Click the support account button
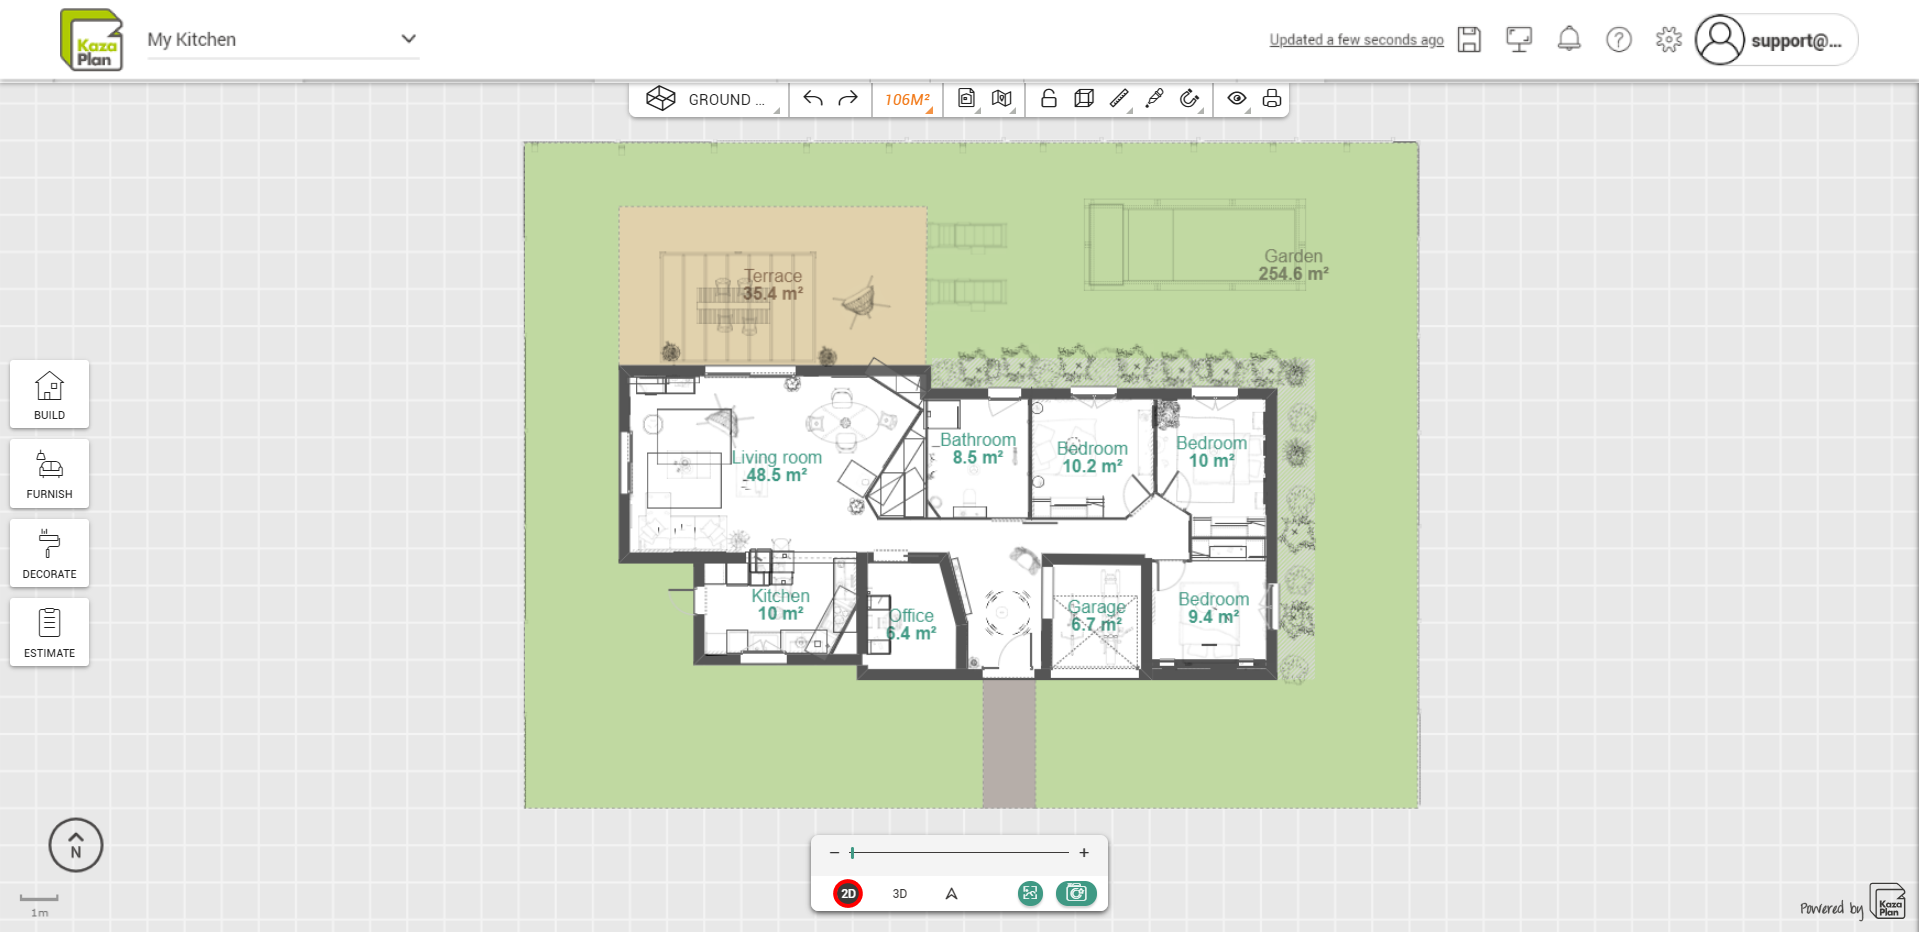Screen dimensions: 1919x932 point(1776,41)
